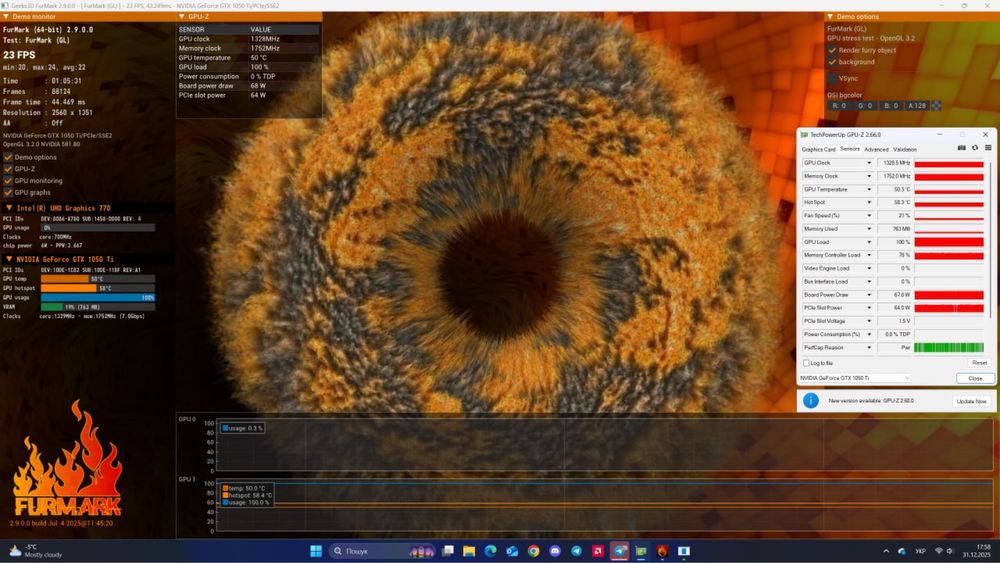
Task: Switch the UKR input language indicator
Action: [920, 551]
